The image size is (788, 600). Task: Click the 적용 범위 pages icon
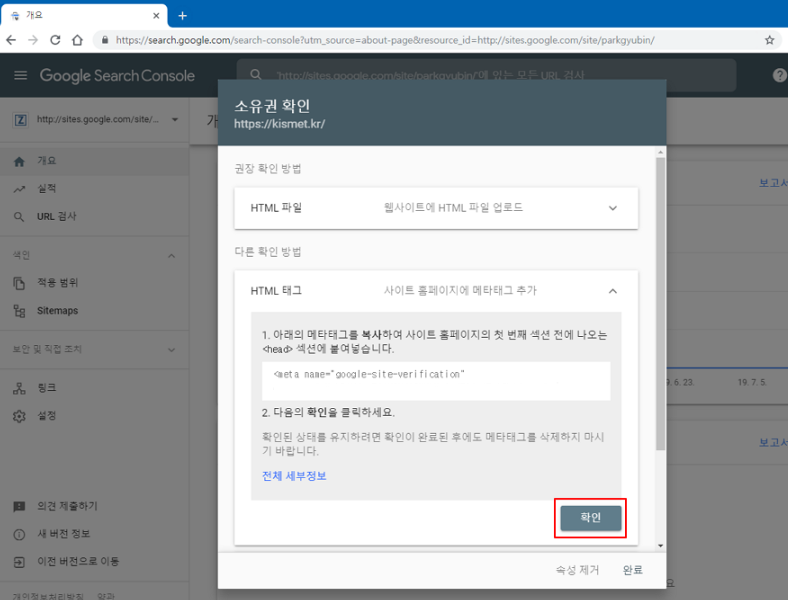[x=19, y=283]
